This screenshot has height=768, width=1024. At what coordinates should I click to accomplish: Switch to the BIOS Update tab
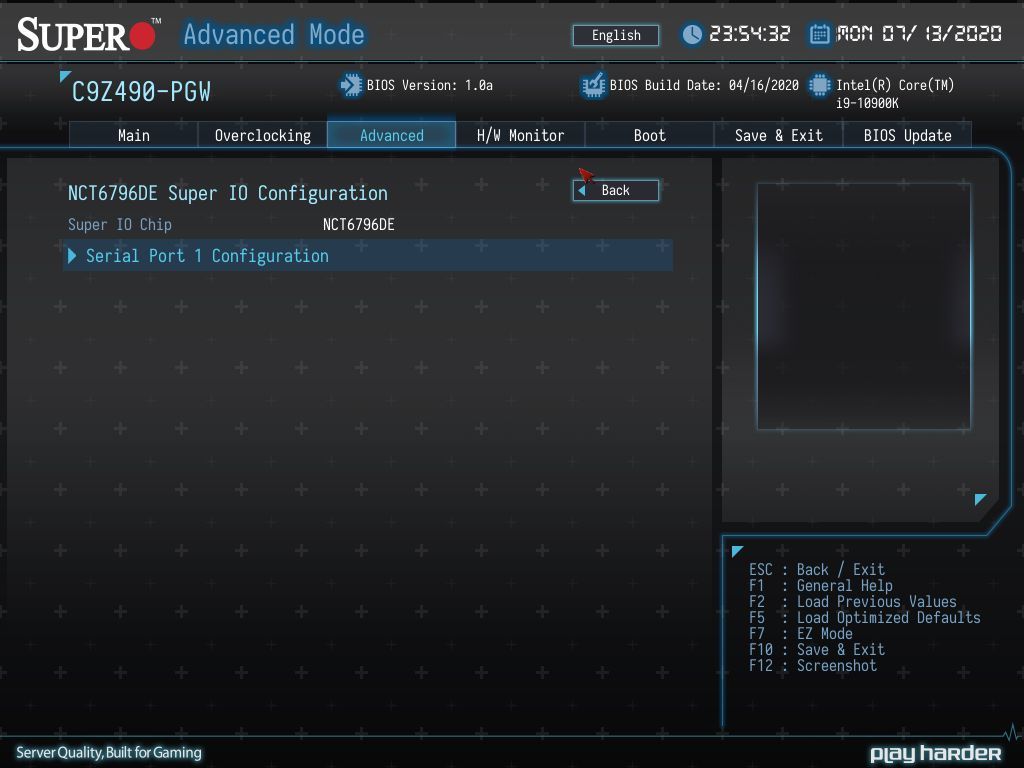[907, 135]
